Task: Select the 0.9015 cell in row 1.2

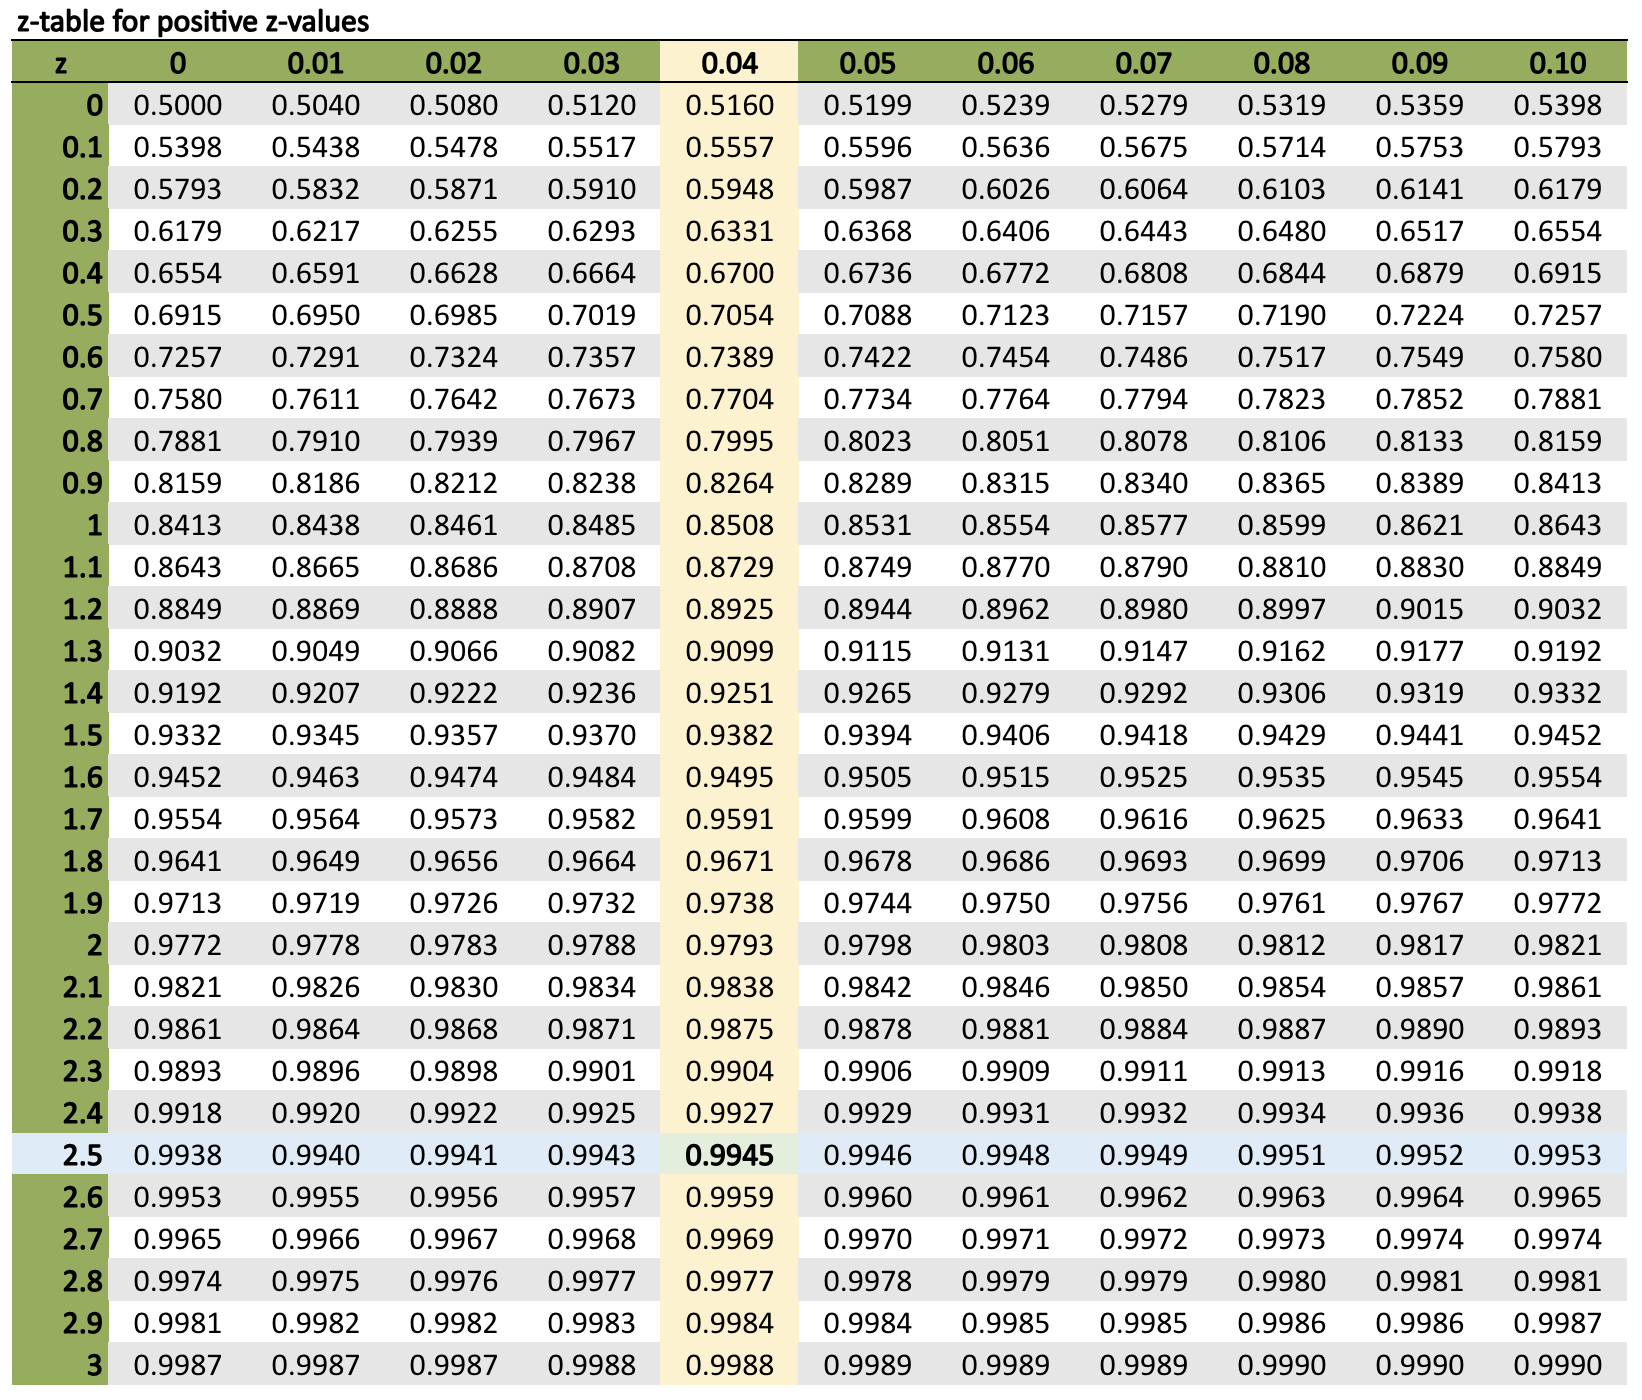Action: [x=1419, y=609]
